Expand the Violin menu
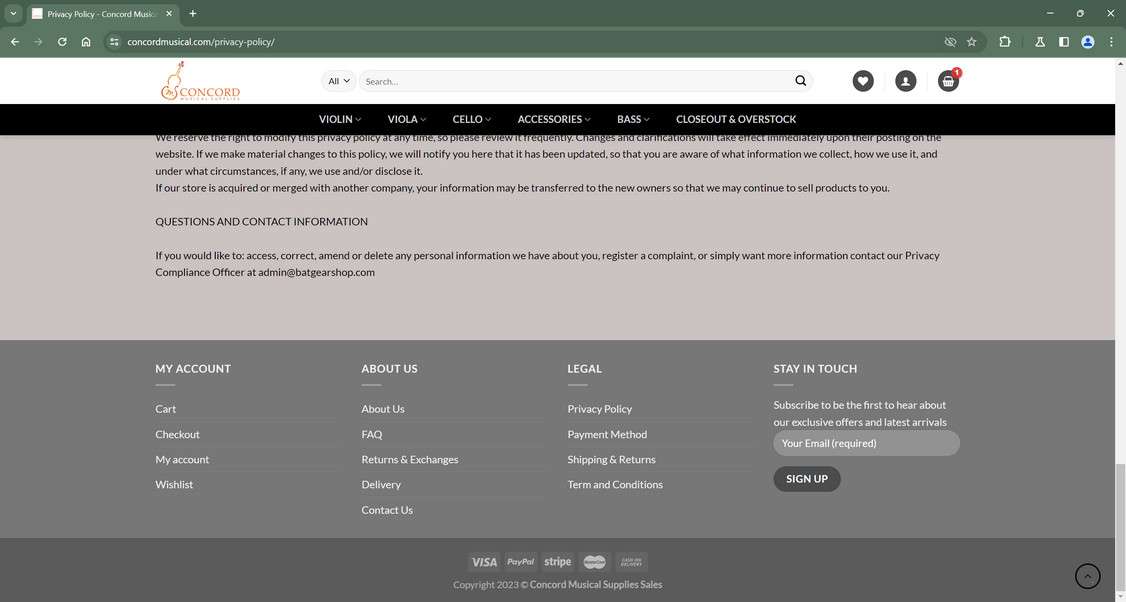Viewport: 1126px width, 602px height. coord(340,119)
